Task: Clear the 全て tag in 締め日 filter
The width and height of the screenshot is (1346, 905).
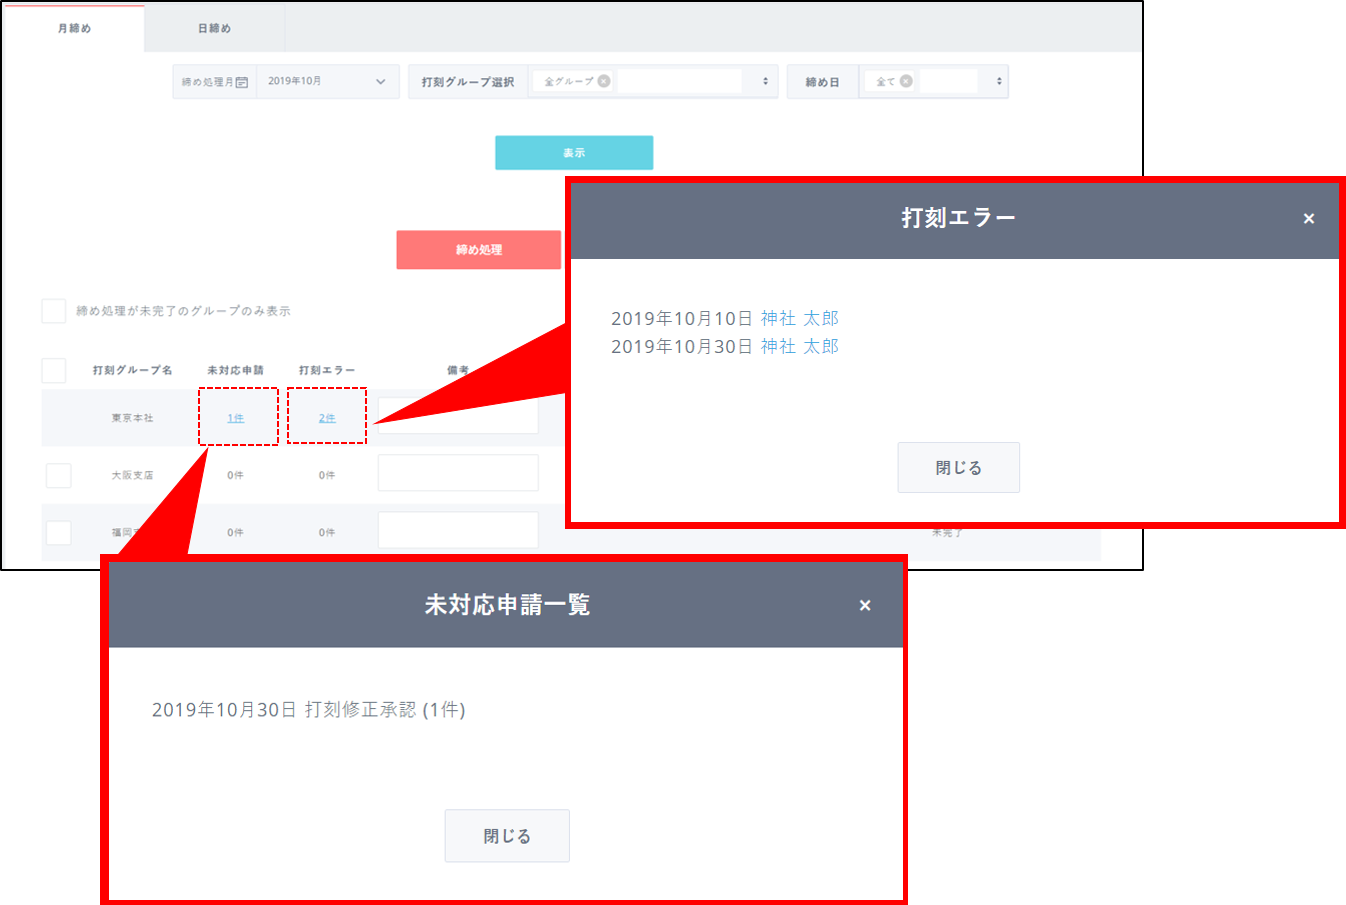Action: point(906,81)
